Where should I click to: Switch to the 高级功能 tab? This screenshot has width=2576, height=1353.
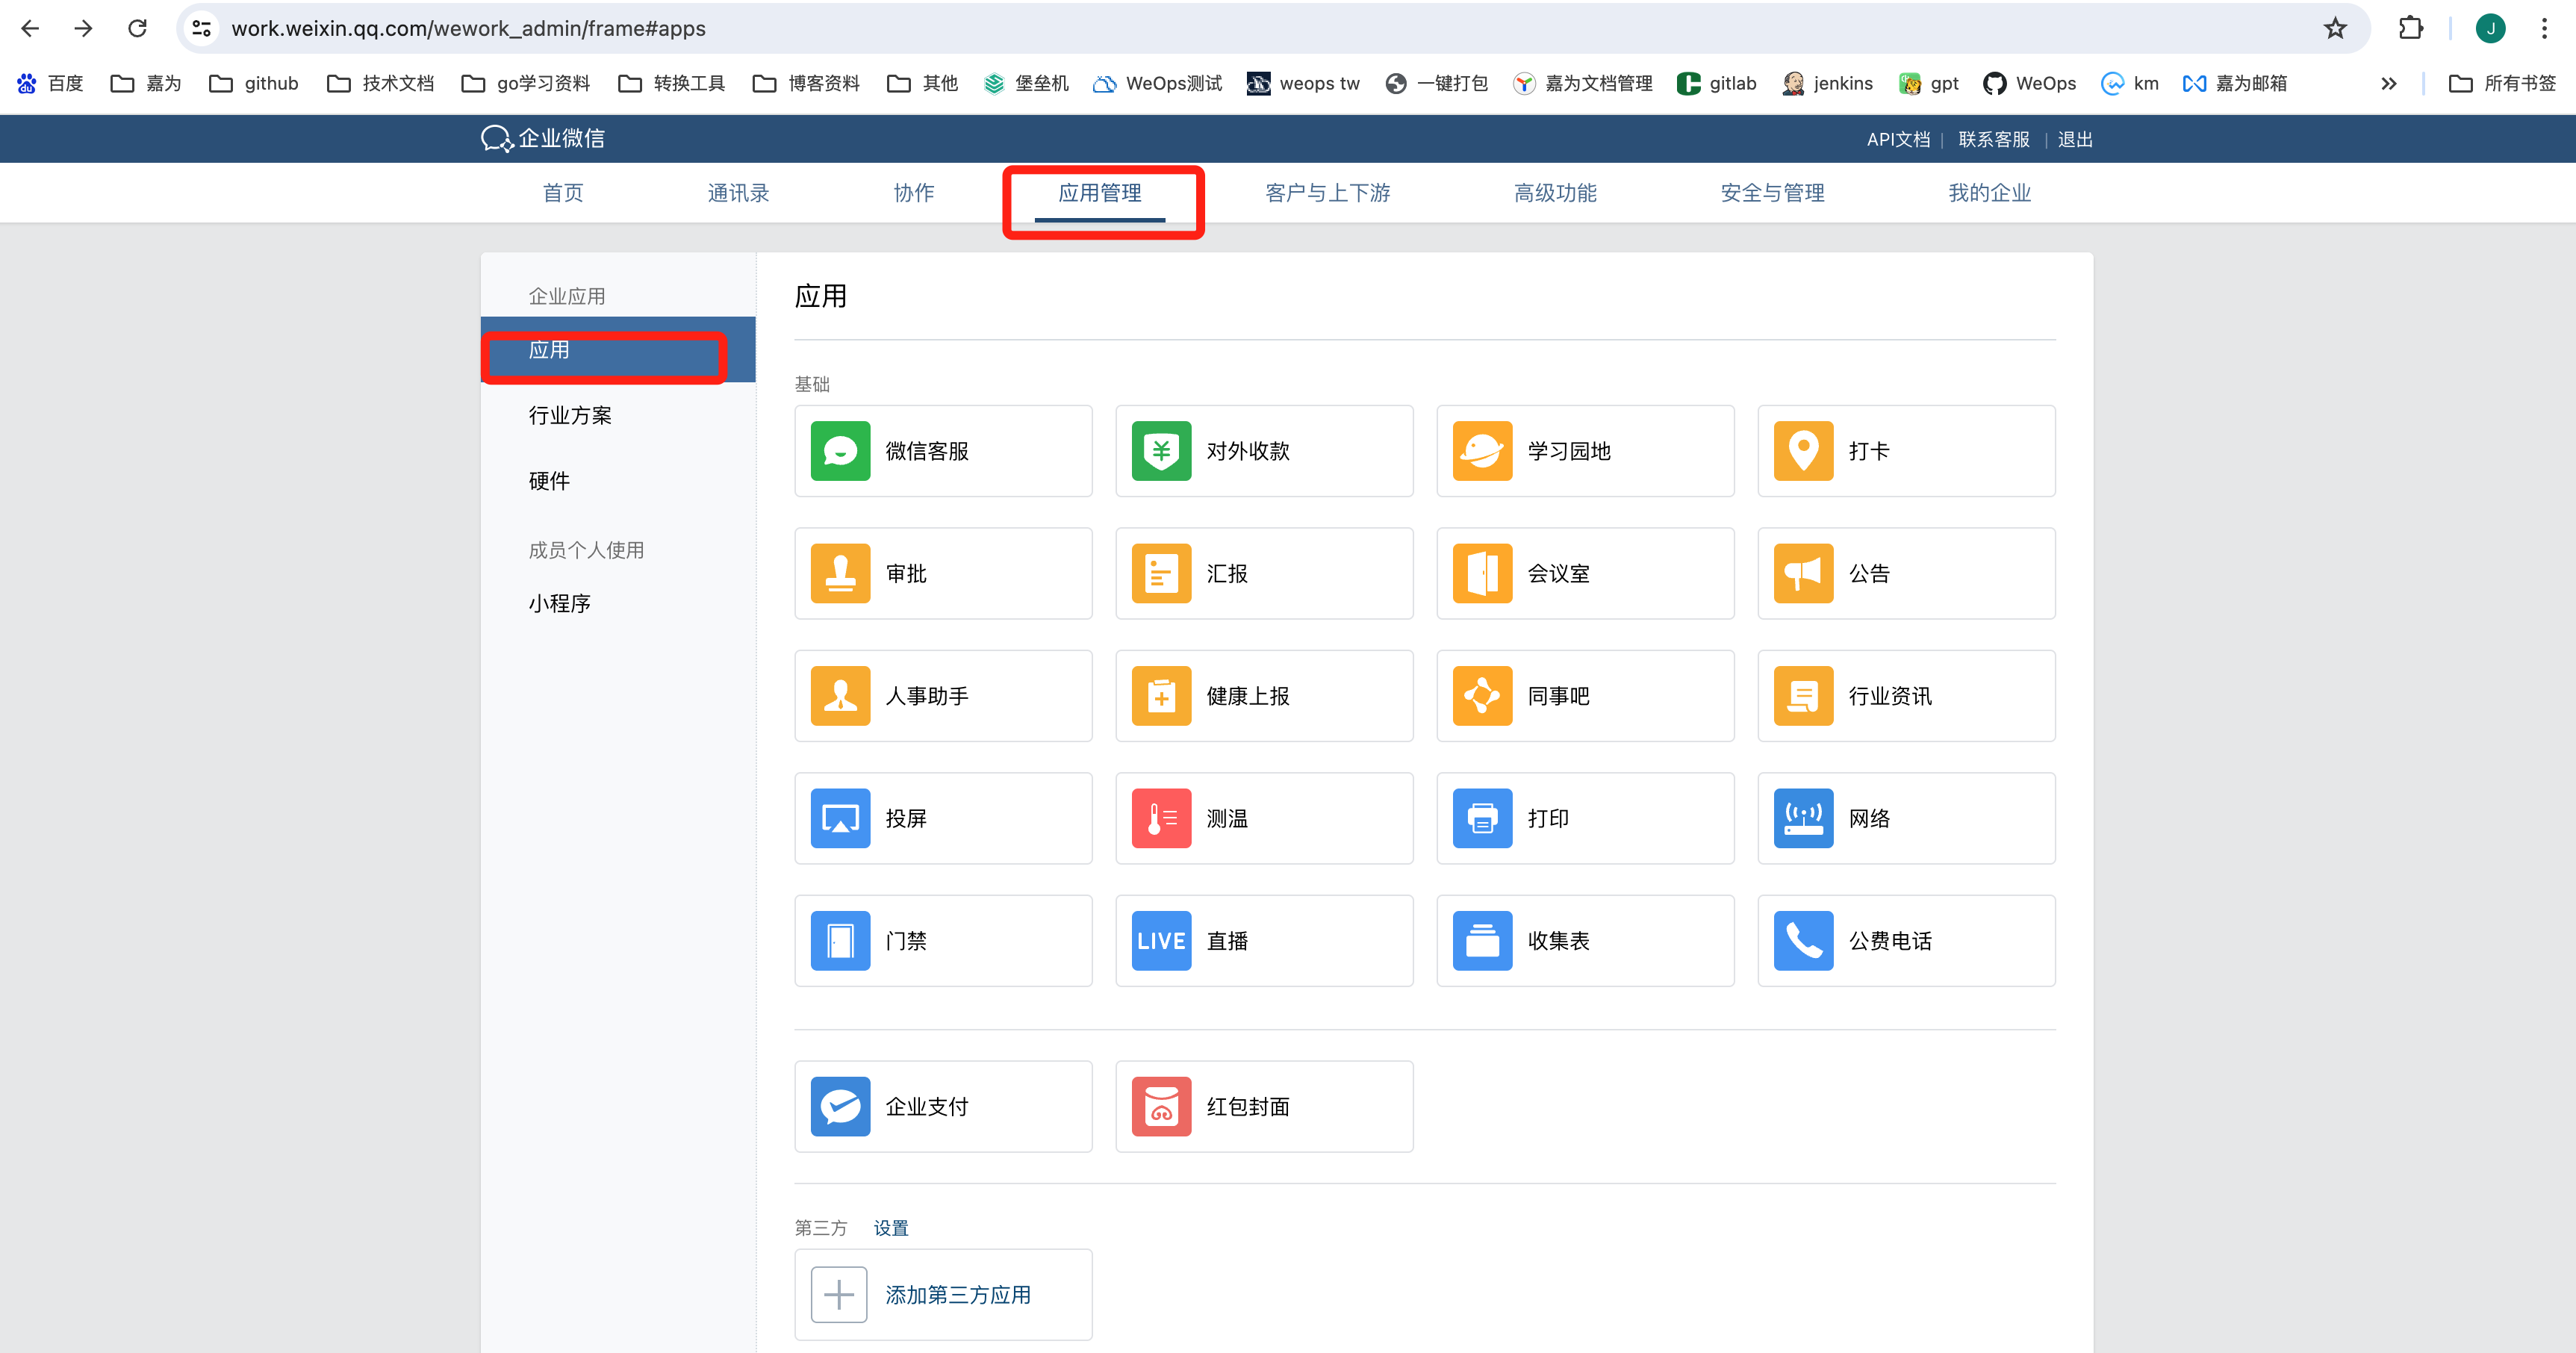[1555, 193]
